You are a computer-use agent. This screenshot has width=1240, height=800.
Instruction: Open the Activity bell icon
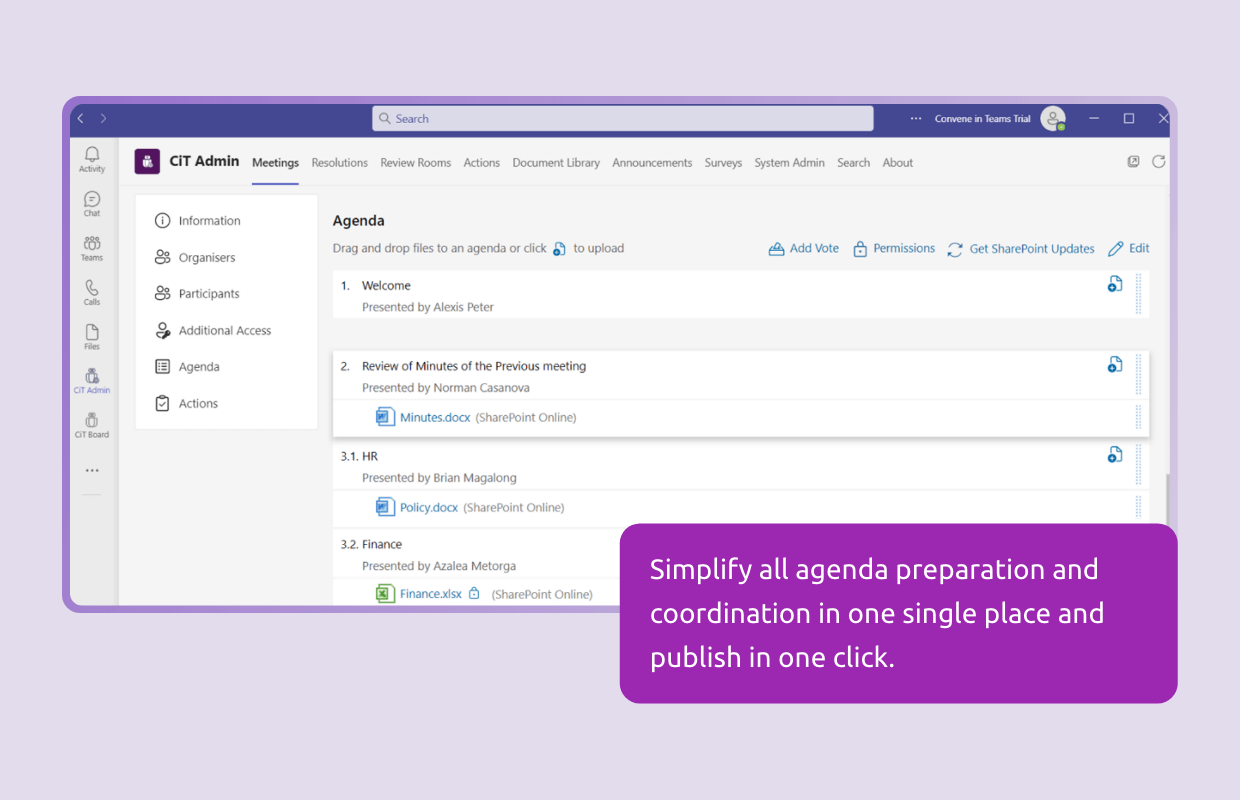92,158
